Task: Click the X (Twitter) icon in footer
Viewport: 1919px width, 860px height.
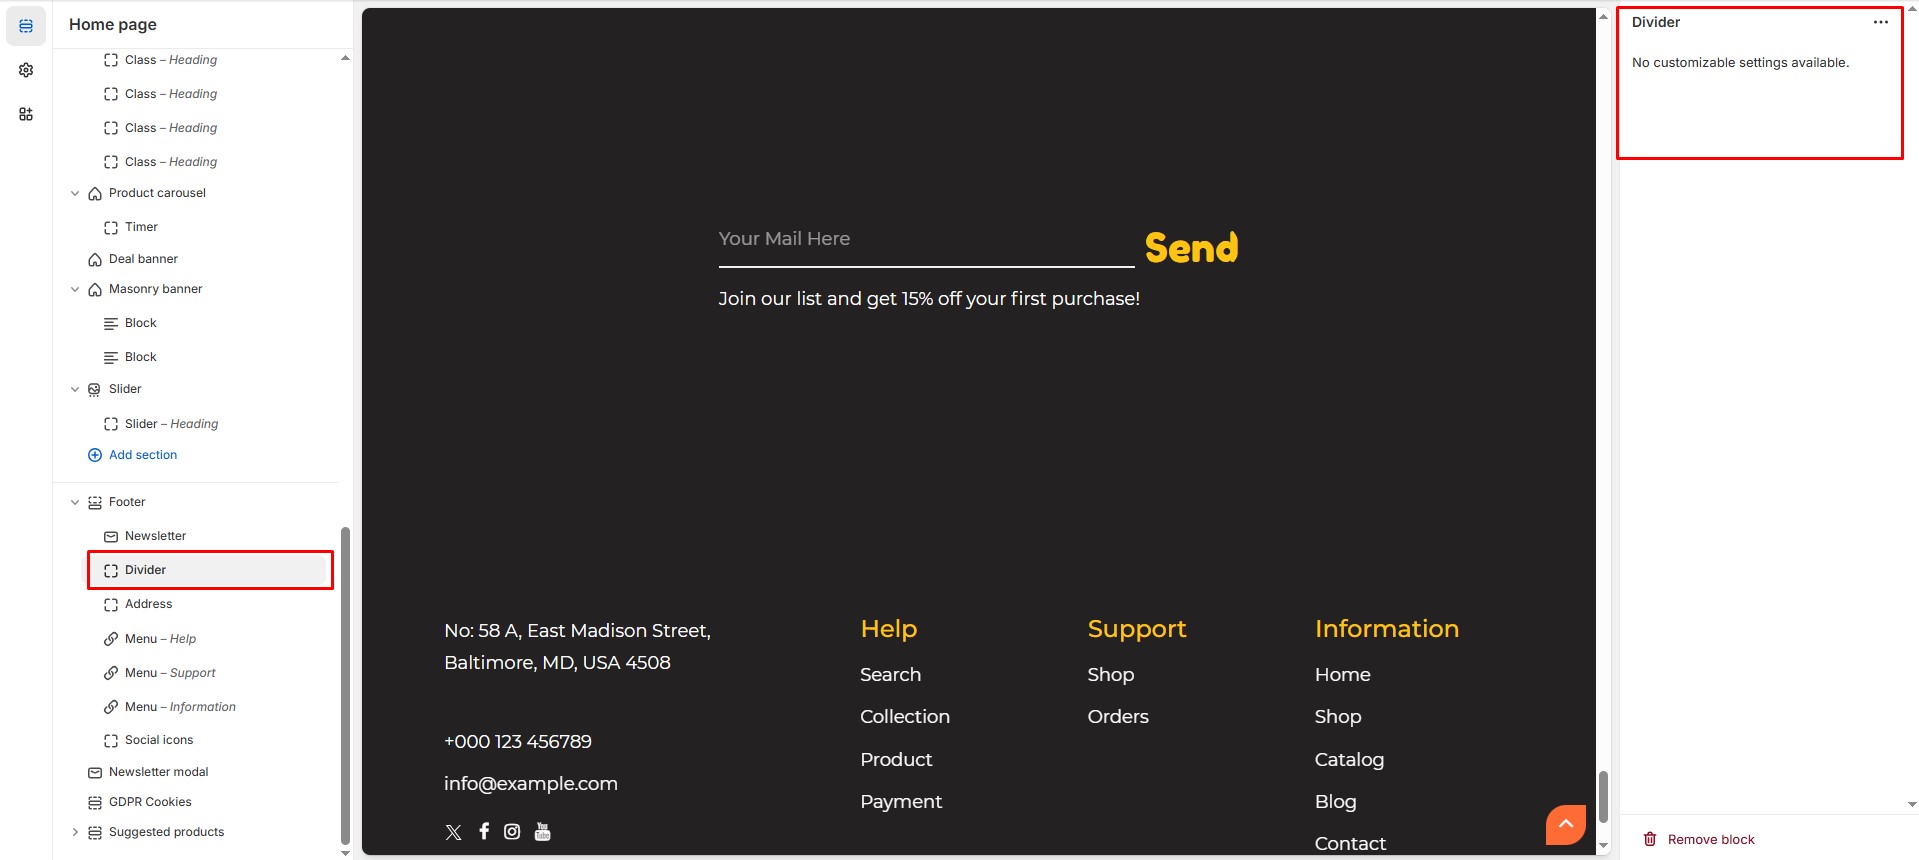Action: (x=453, y=832)
